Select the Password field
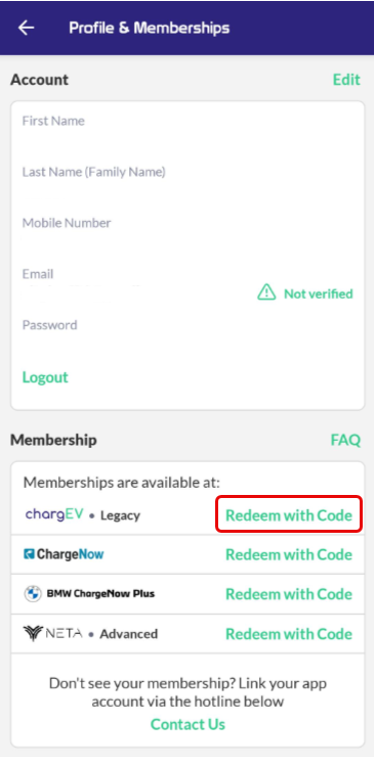 click(188, 333)
